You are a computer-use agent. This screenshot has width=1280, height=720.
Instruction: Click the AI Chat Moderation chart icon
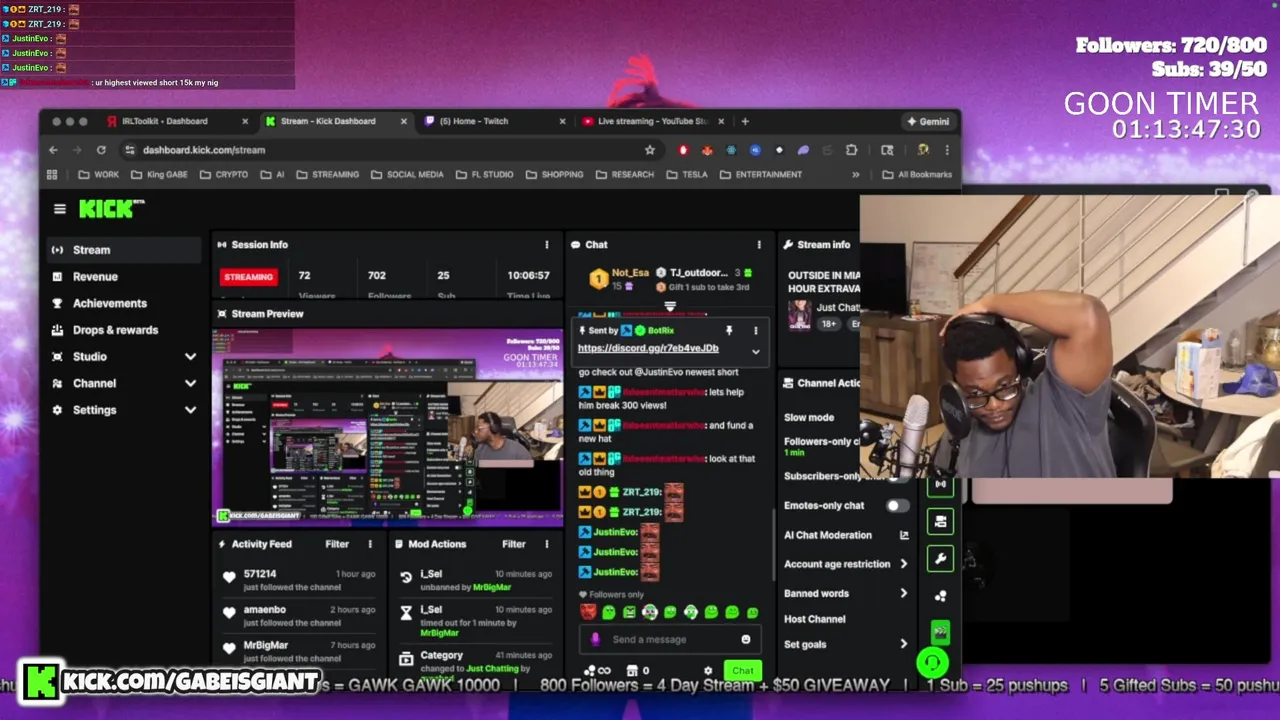point(904,535)
